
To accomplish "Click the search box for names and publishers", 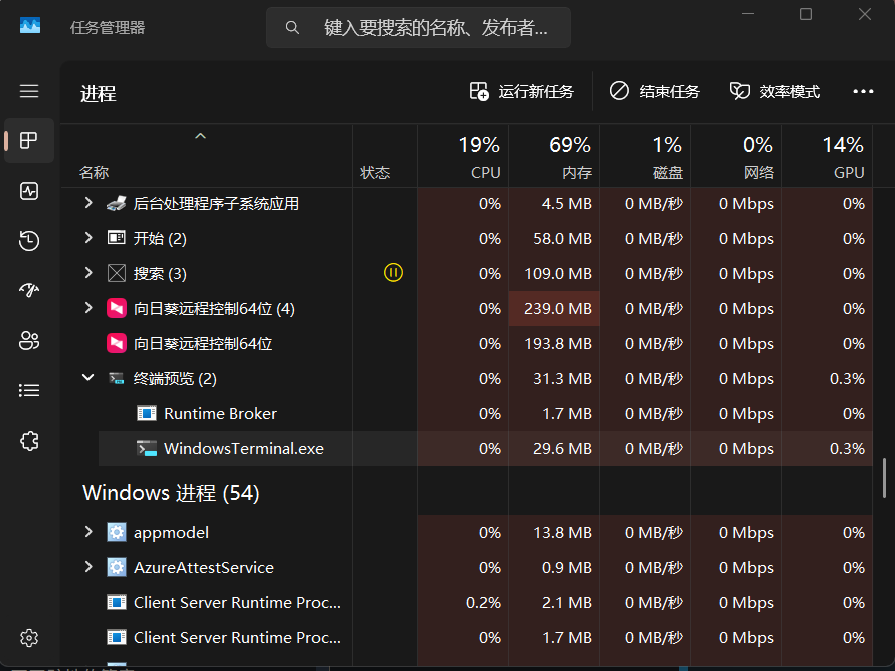I will (418, 27).
